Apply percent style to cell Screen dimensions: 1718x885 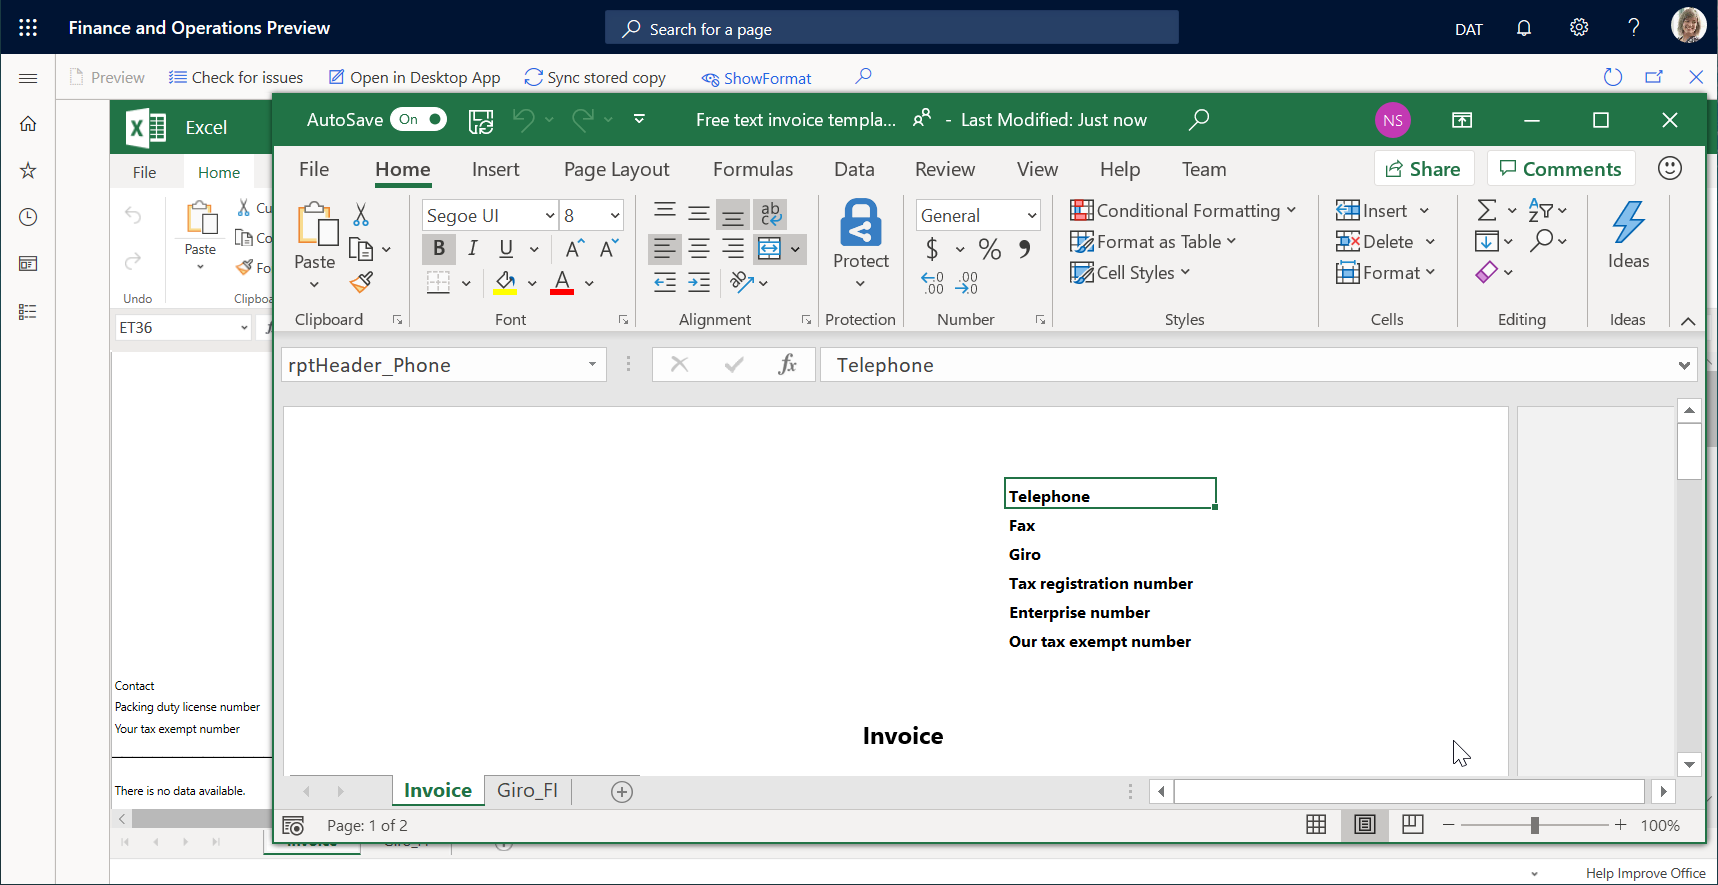coord(989,249)
